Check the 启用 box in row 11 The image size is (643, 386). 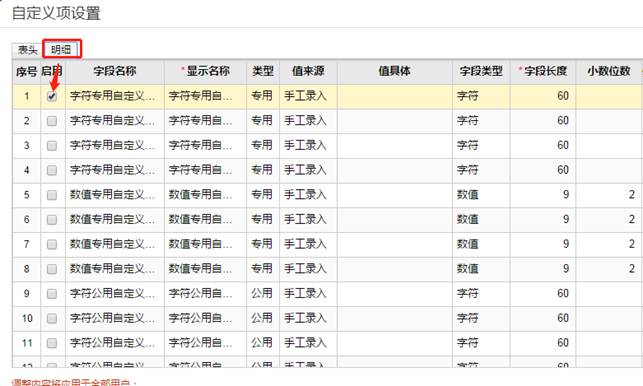[x=52, y=343]
